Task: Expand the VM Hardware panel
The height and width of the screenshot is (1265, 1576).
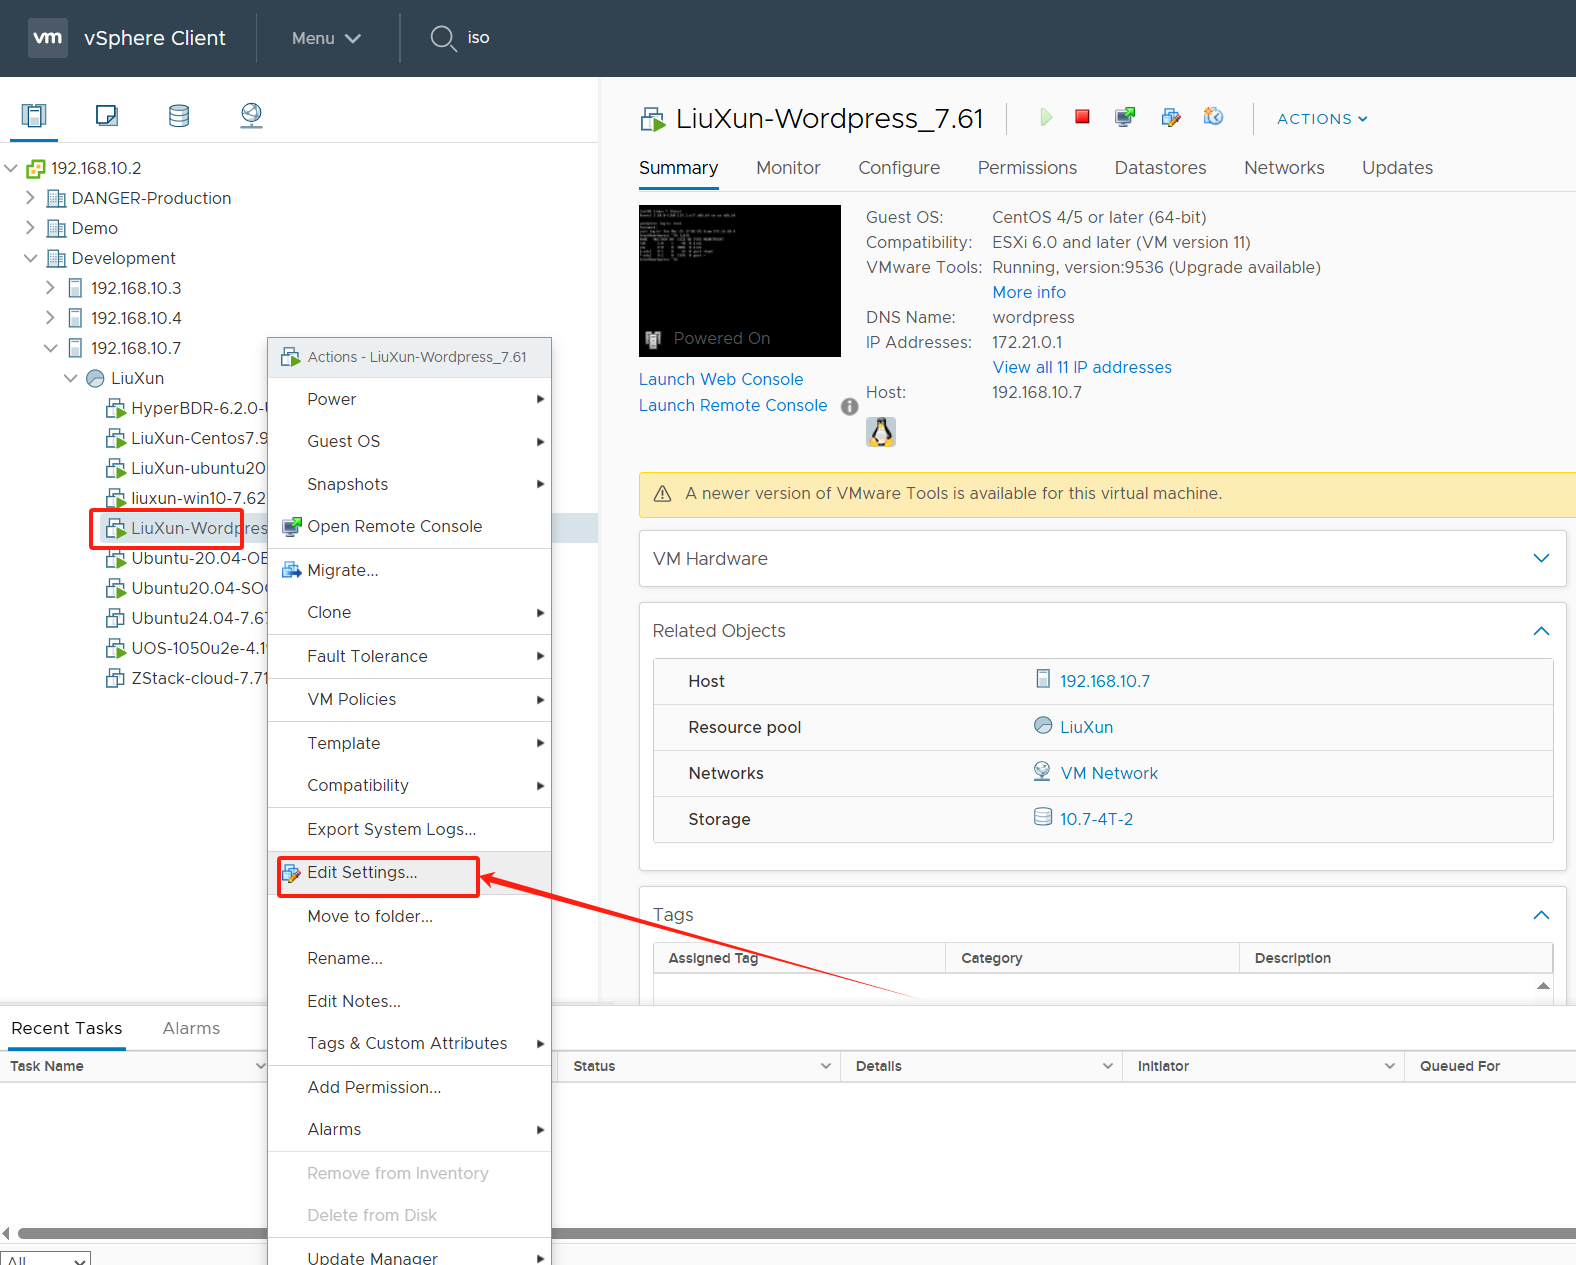Action: click(1541, 558)
